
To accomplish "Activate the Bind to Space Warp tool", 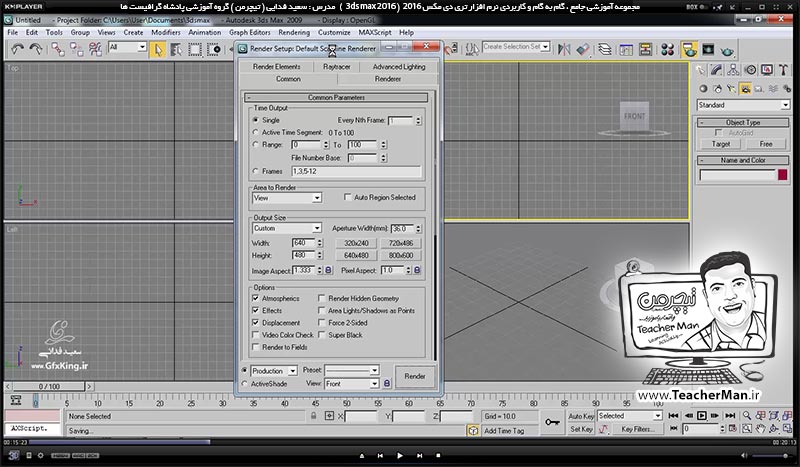I will [95, 50].
